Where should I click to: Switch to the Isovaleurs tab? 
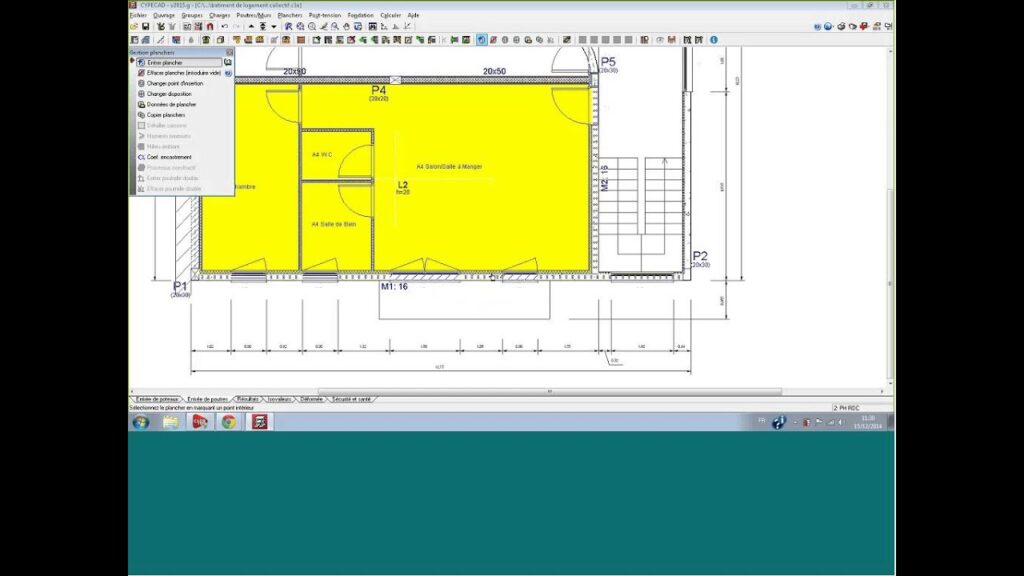click(280, 399)
